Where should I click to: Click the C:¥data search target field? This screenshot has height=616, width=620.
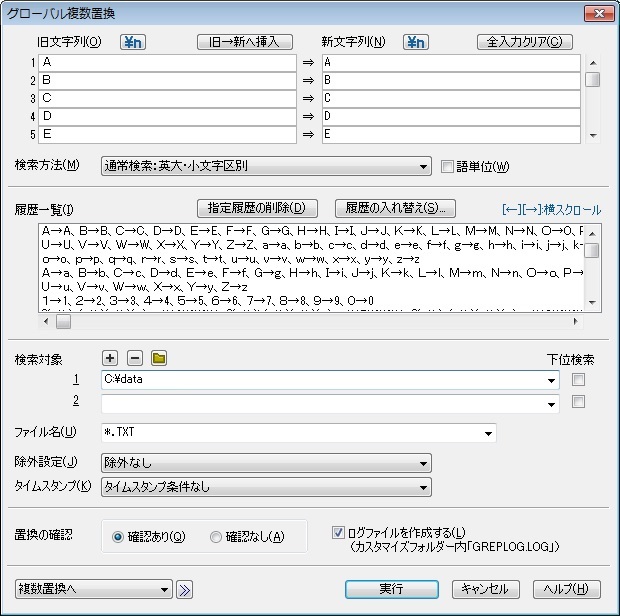click(x=331, y=380)
